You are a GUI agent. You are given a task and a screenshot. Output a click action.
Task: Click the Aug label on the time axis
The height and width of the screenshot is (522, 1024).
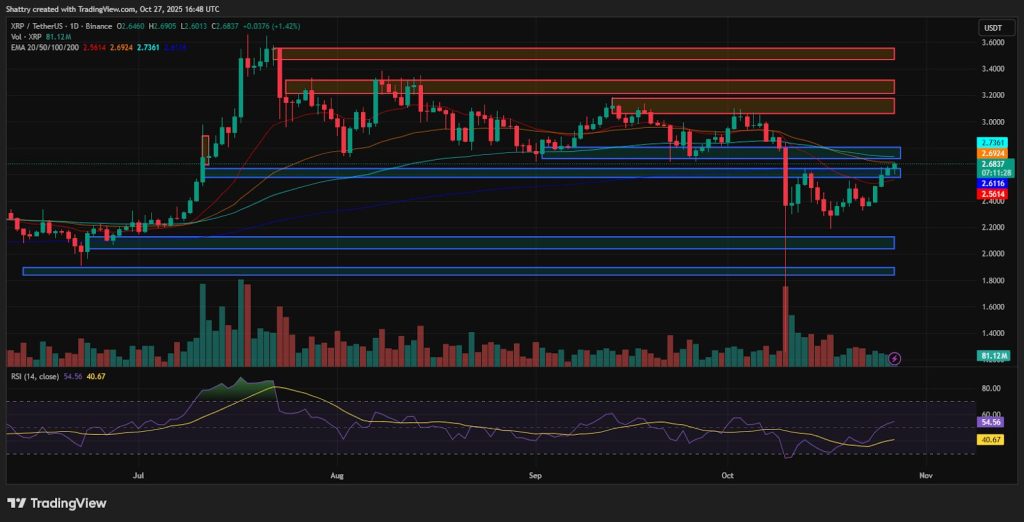click(x=336, y=479)
